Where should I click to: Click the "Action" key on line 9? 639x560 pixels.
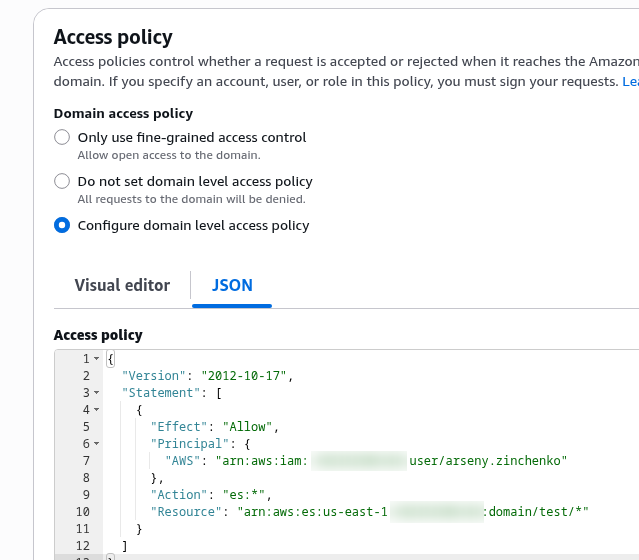(179, 495)
